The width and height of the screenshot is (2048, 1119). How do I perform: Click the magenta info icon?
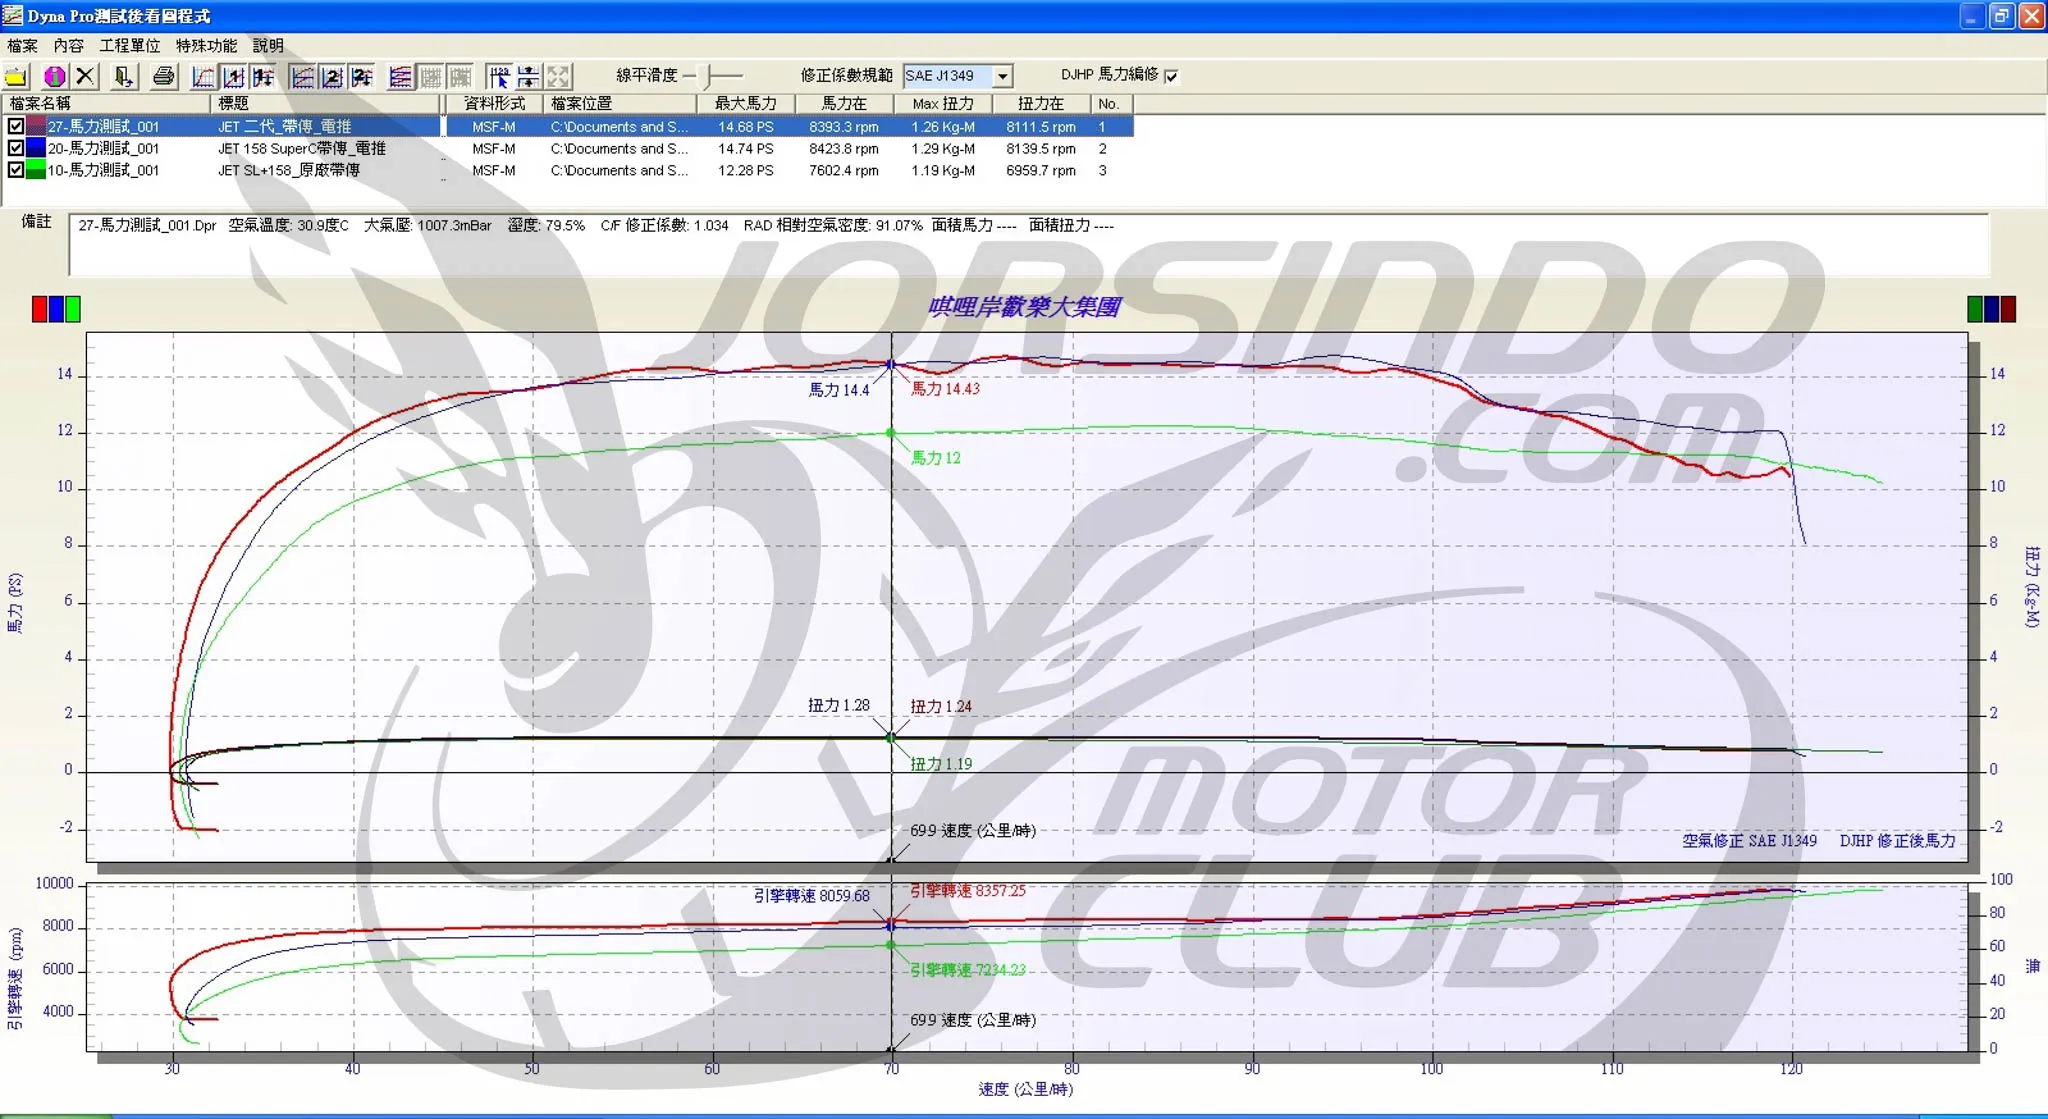tap(54, 76)
